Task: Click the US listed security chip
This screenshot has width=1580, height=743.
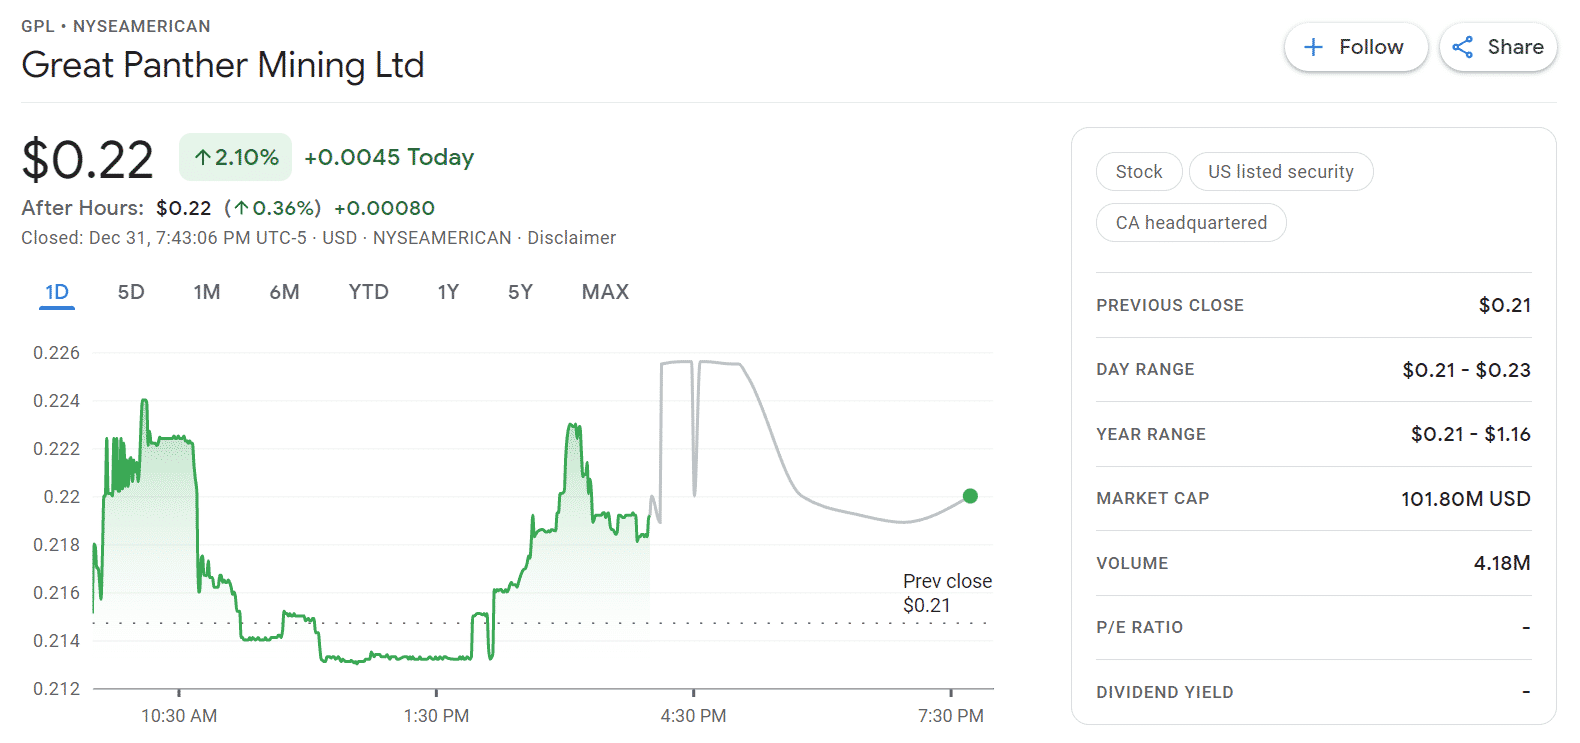Action: coord(1281,172)
